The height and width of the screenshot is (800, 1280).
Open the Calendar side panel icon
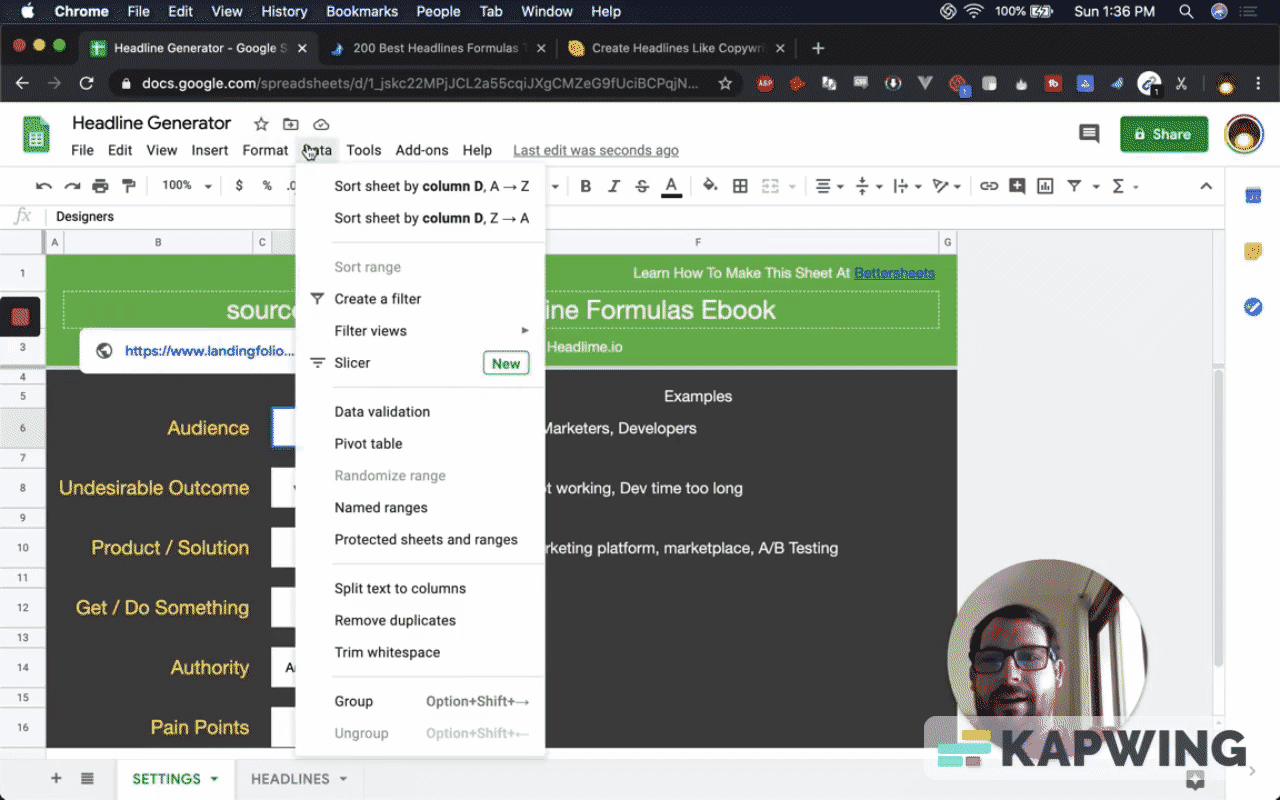pyautogui.click(x=1253, y=196)
